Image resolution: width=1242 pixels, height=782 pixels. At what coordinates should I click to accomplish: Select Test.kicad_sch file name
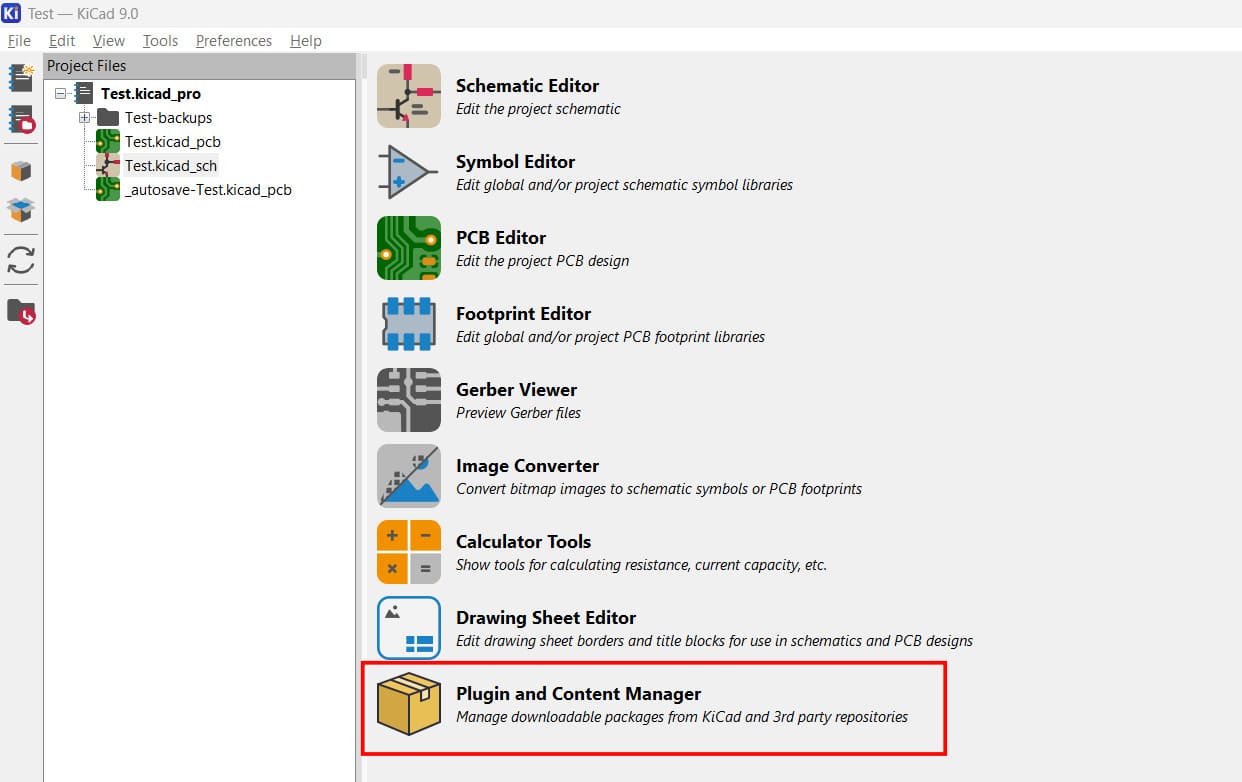pyautogui.click(x=170, y=165)
